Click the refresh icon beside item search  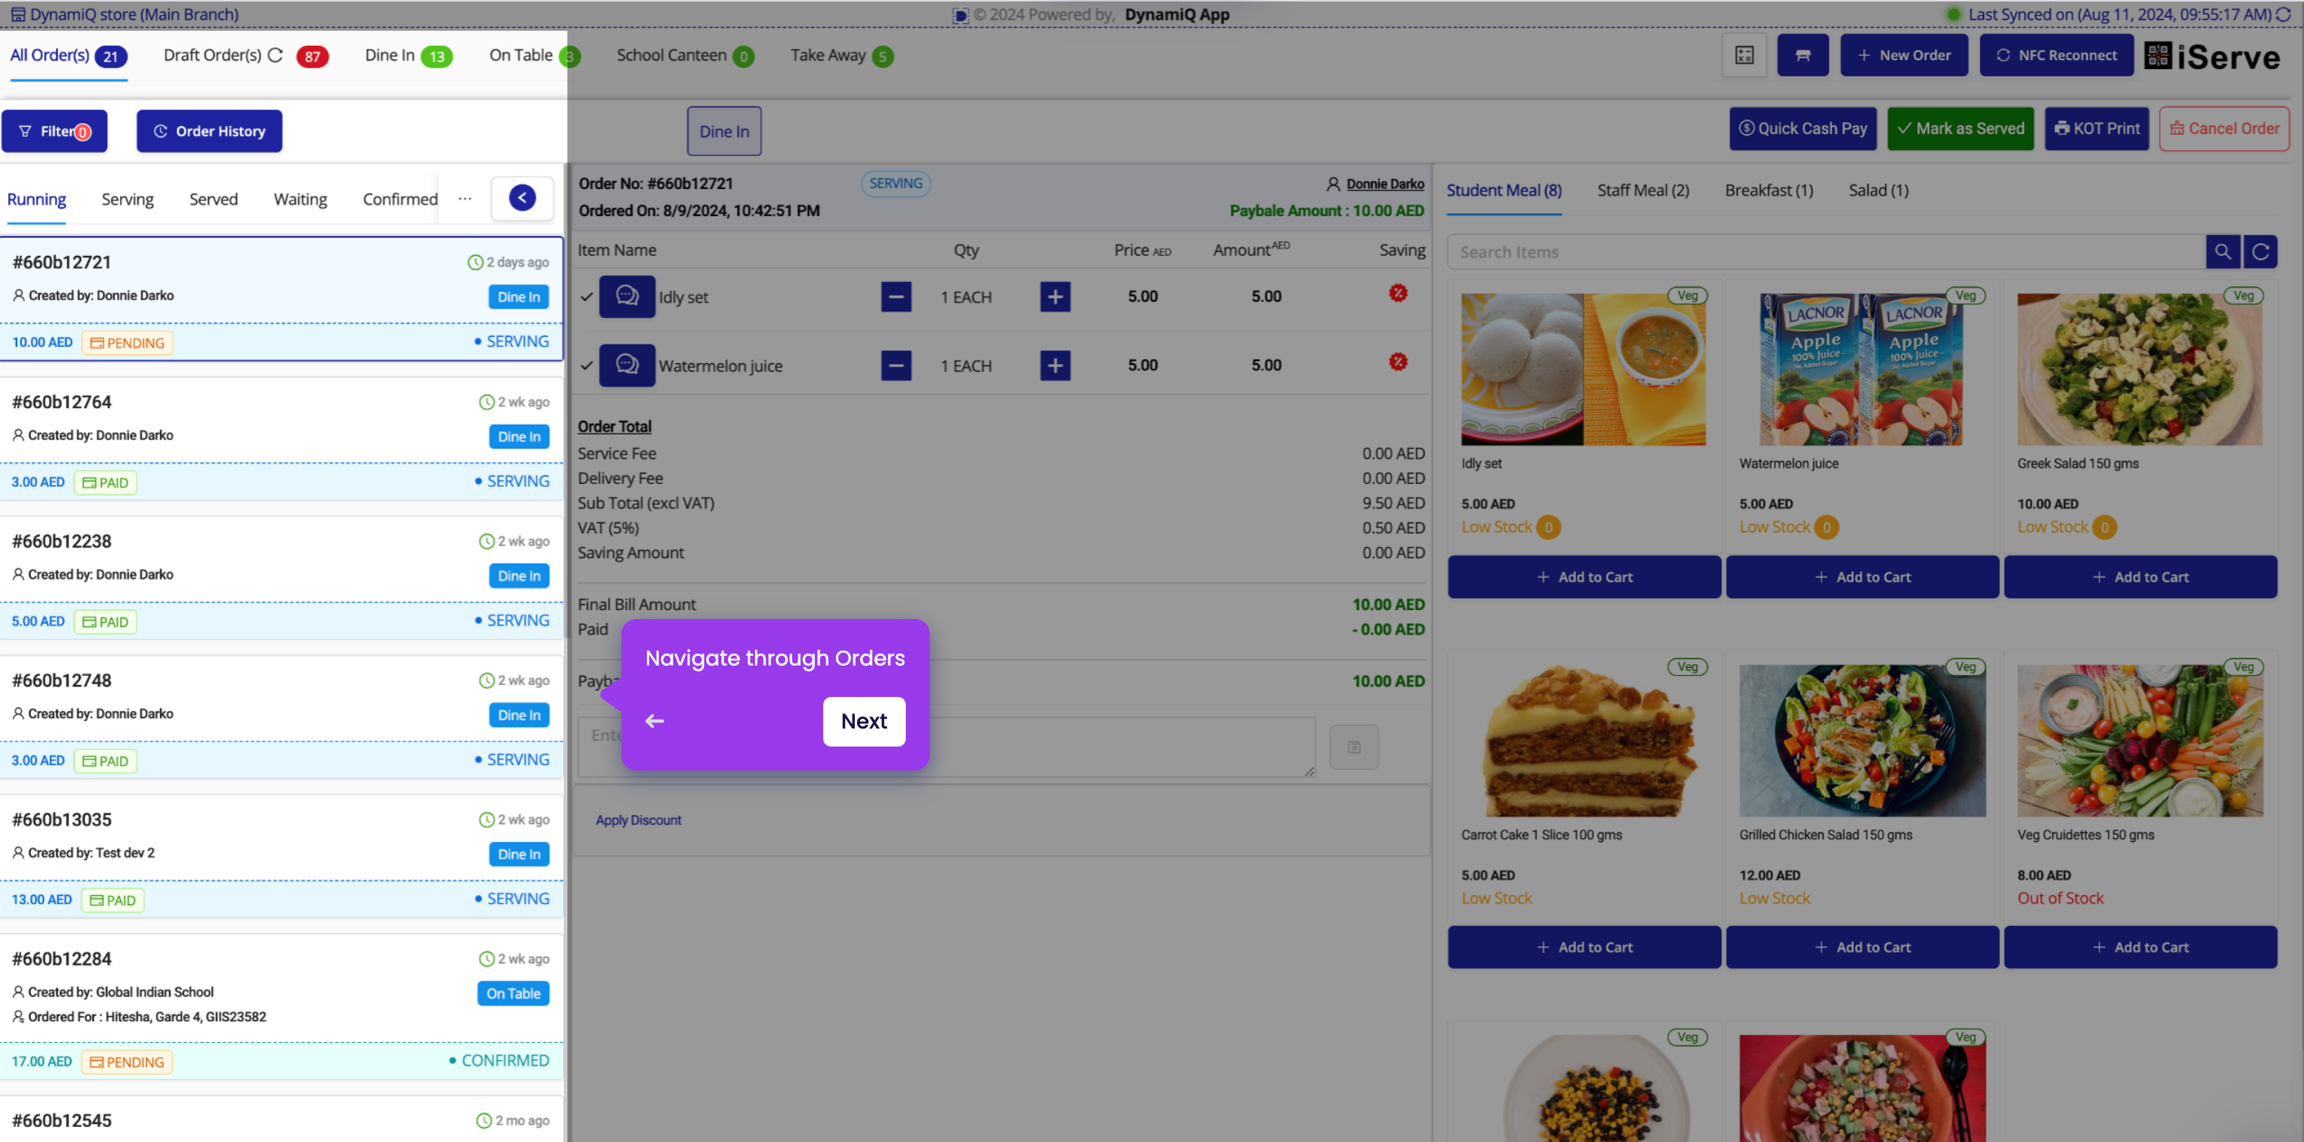tap(2260, 252)
